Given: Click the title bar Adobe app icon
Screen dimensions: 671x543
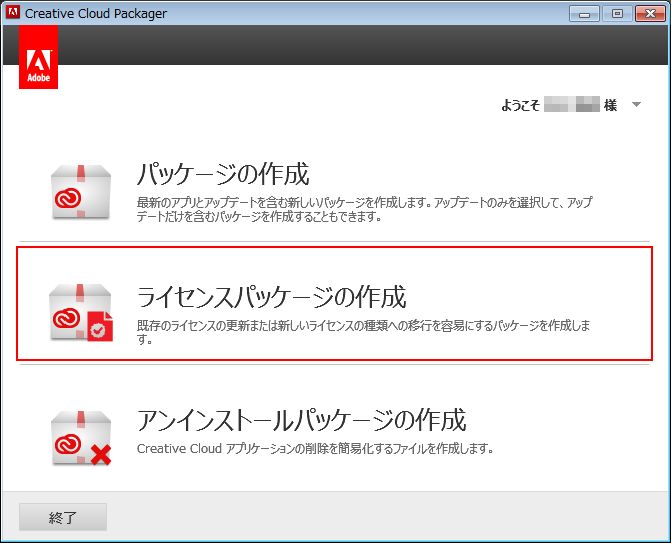Looking at the screenshot, I should pos(12,12).
